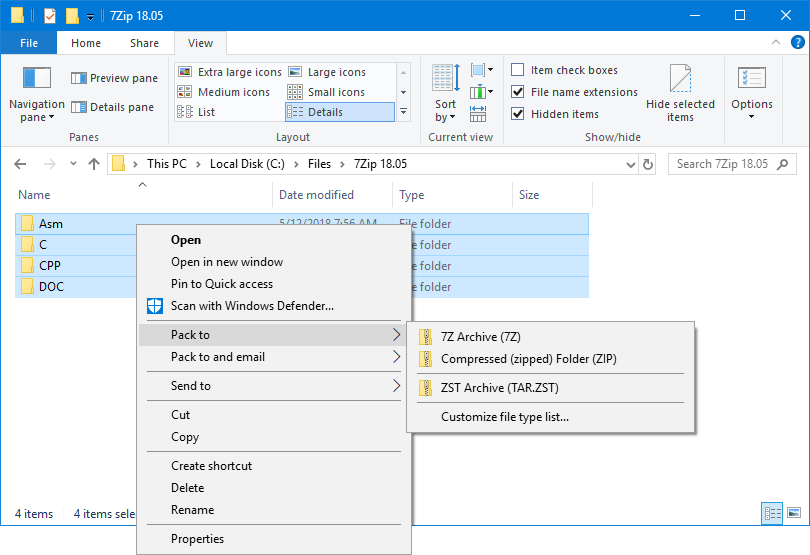Uncheck File name extensions
This screenshot has height=555, width=810.
click(x=517, y=92)
